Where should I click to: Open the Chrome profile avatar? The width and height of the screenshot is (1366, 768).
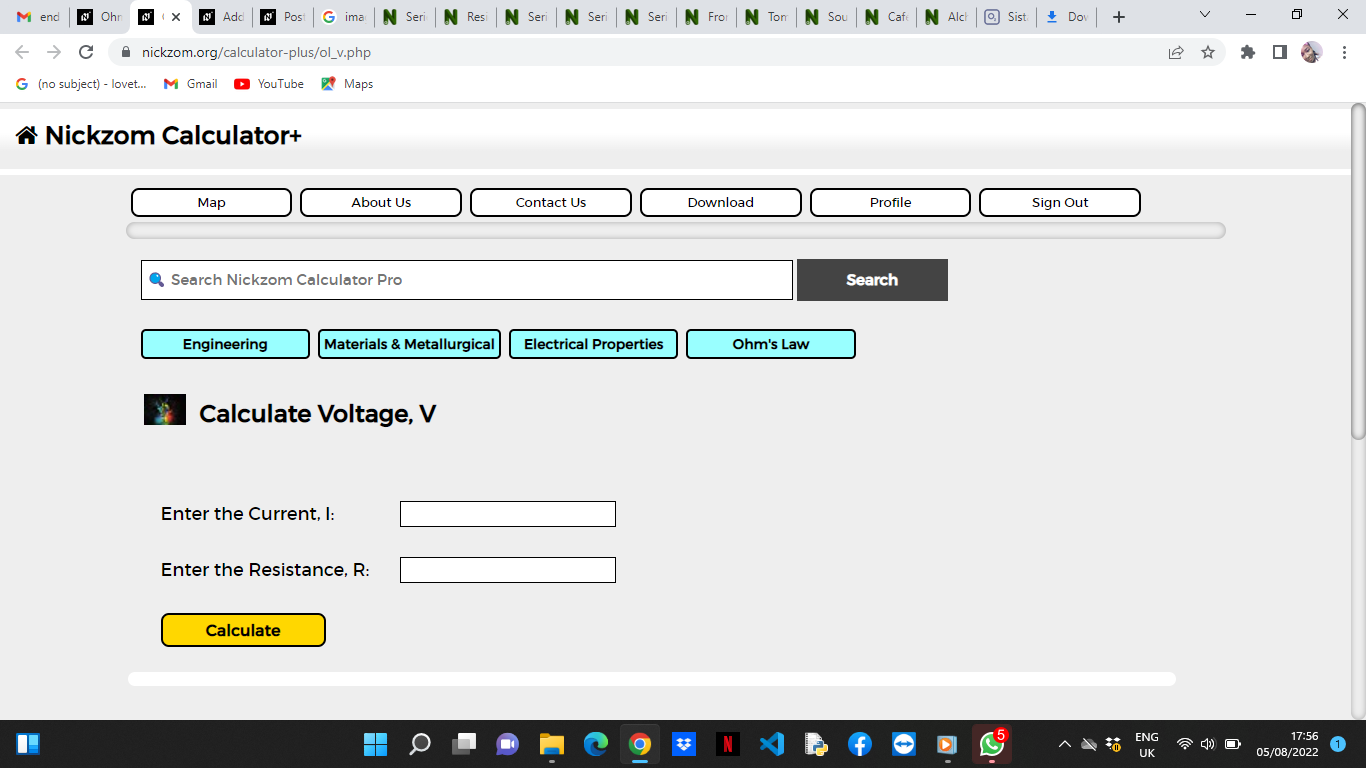pyautogui.click(x=1311, y=52)
